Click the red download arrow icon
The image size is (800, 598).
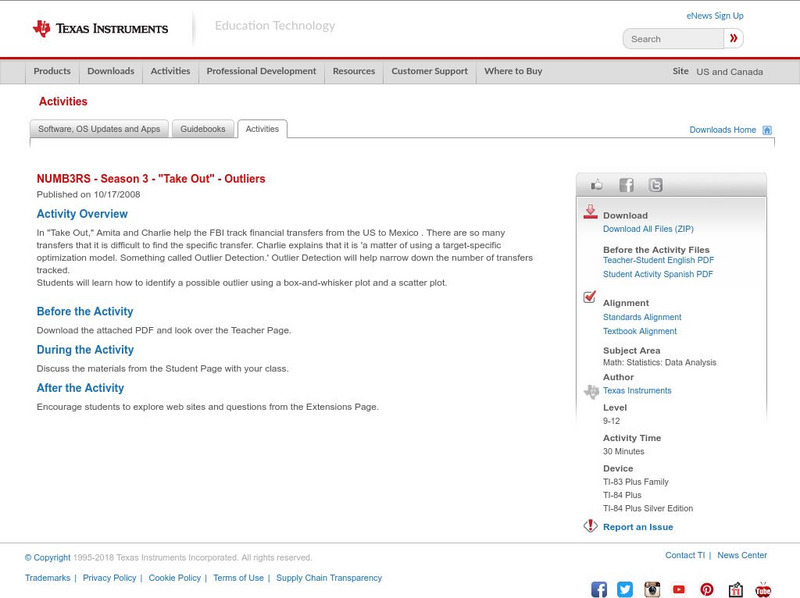tap(590, 212)
